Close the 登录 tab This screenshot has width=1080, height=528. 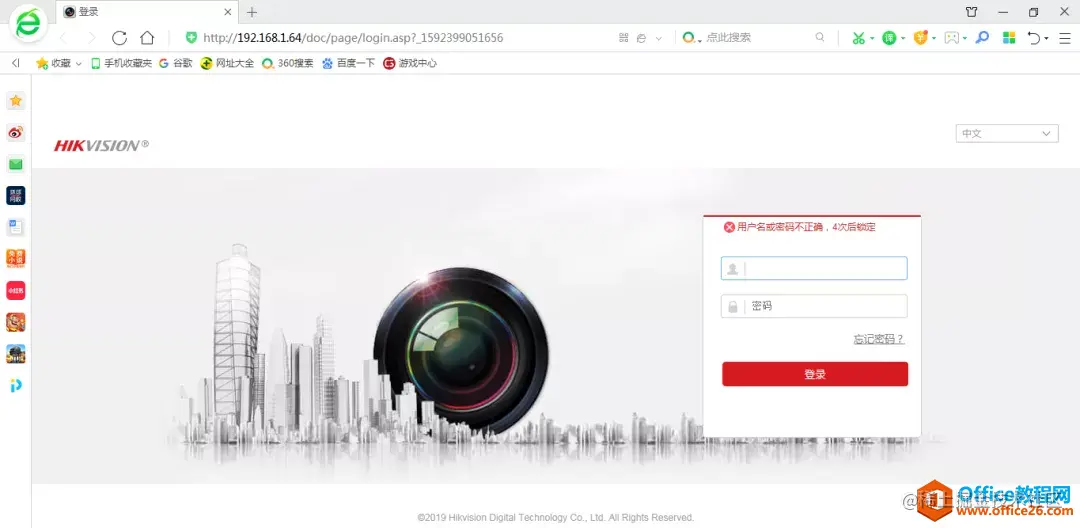click(x=229, y=12)
